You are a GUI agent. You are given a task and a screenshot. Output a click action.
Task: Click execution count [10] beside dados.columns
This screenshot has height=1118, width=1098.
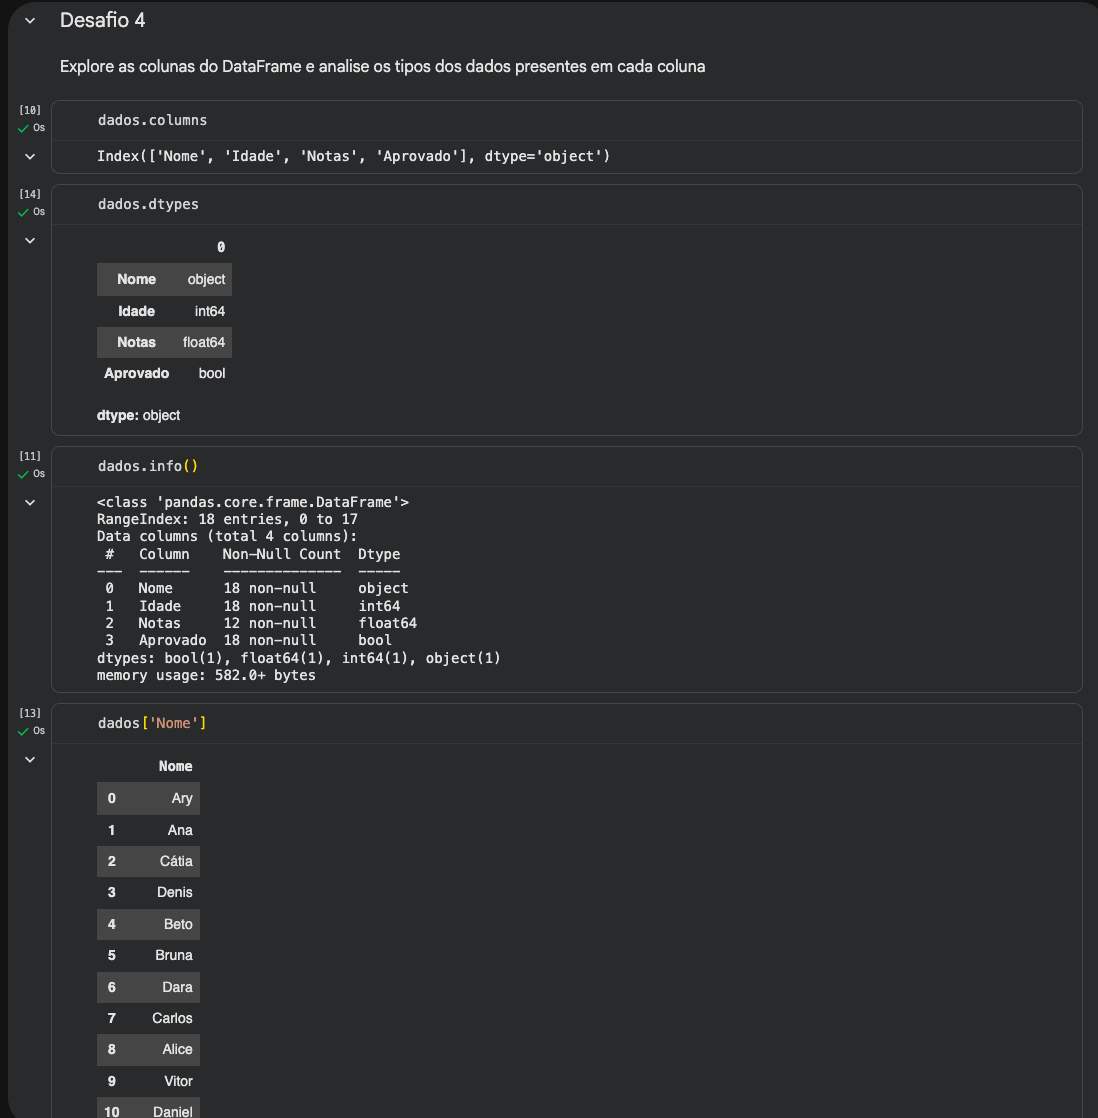(30, 110)
